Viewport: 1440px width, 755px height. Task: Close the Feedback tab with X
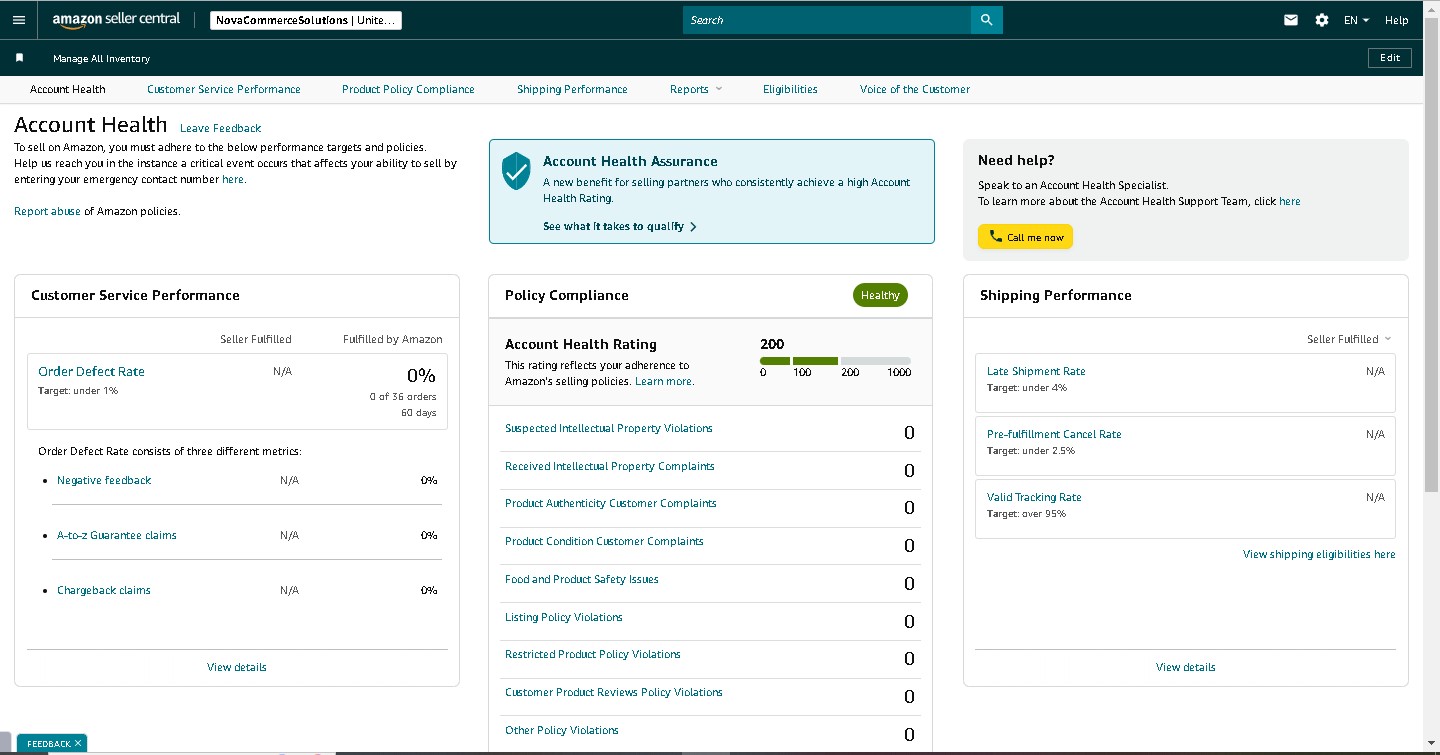pyautogui.click(x=78, y=743)
